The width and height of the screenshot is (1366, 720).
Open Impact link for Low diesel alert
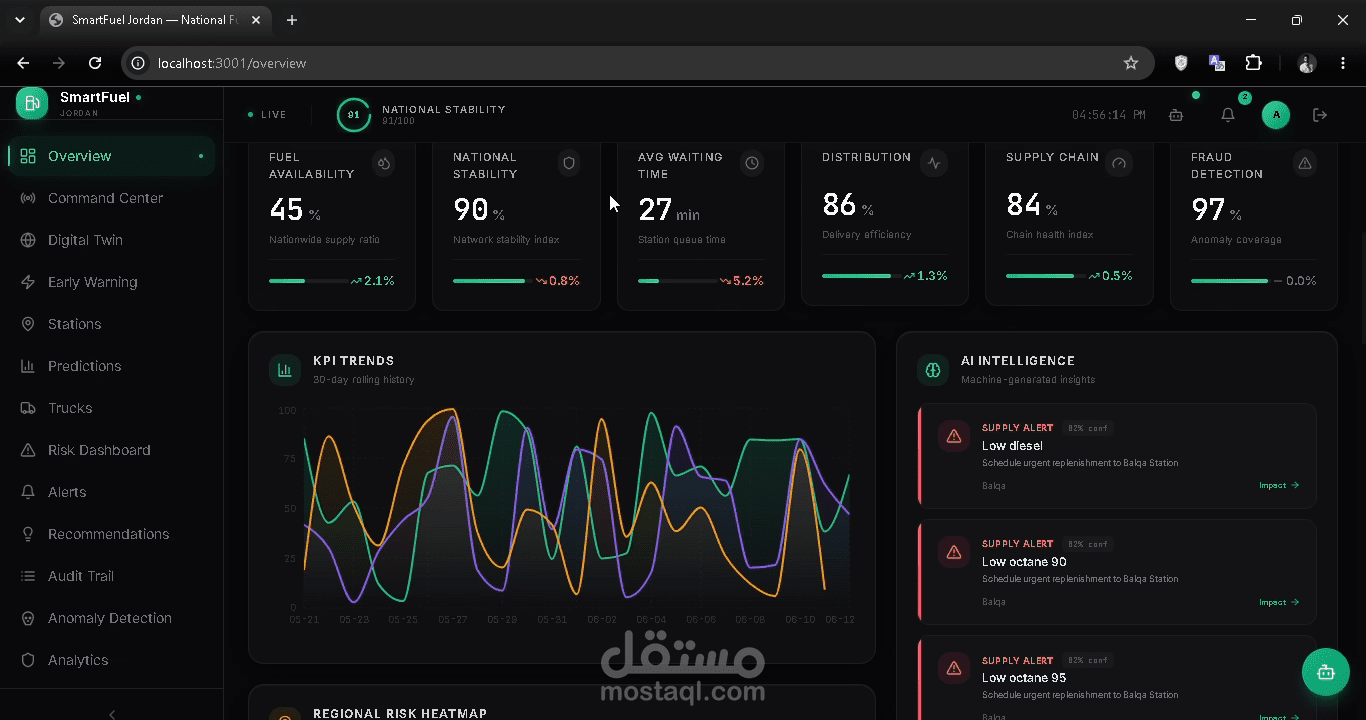pos(1279,485)
